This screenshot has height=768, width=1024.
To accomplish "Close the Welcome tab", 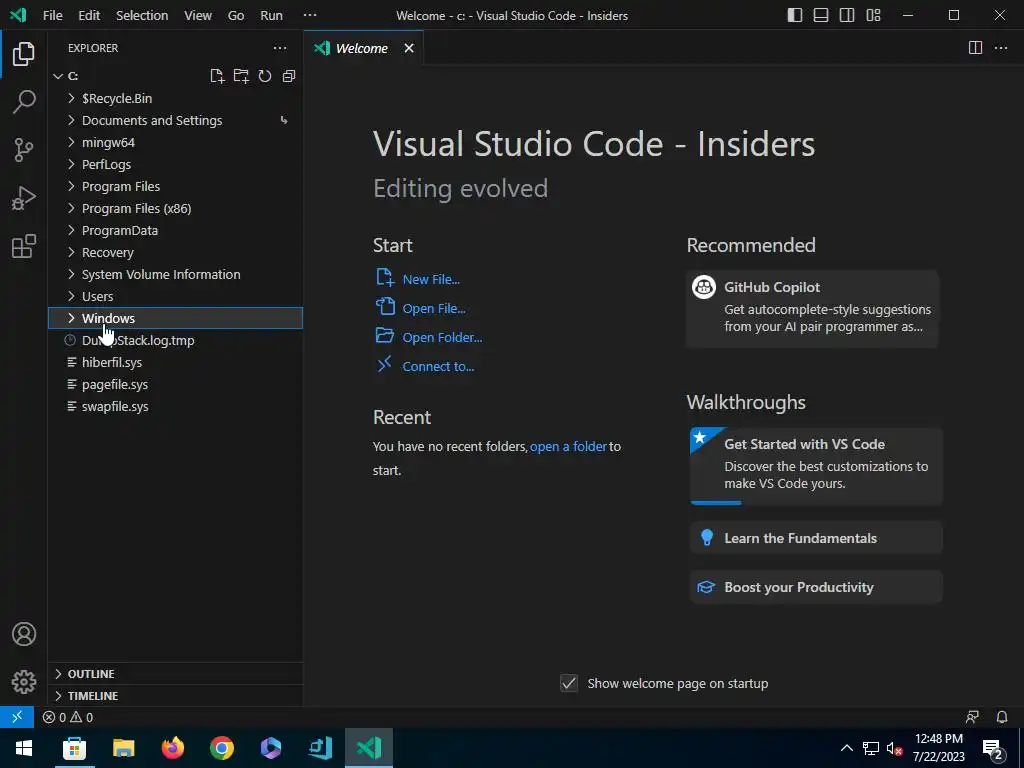I will [x=409, y=48].
